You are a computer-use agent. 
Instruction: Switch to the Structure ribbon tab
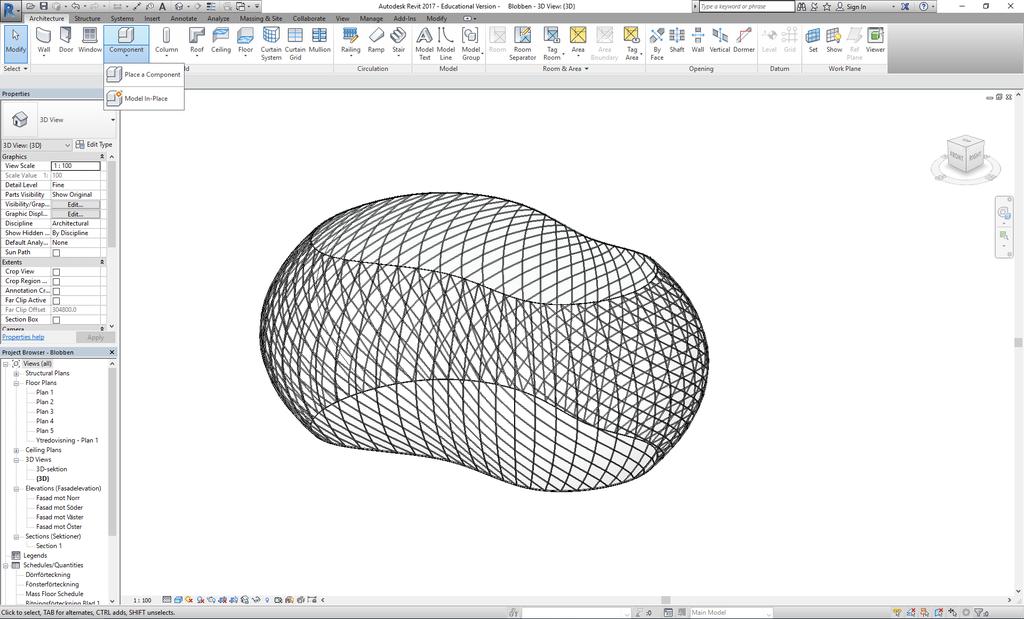87,18
